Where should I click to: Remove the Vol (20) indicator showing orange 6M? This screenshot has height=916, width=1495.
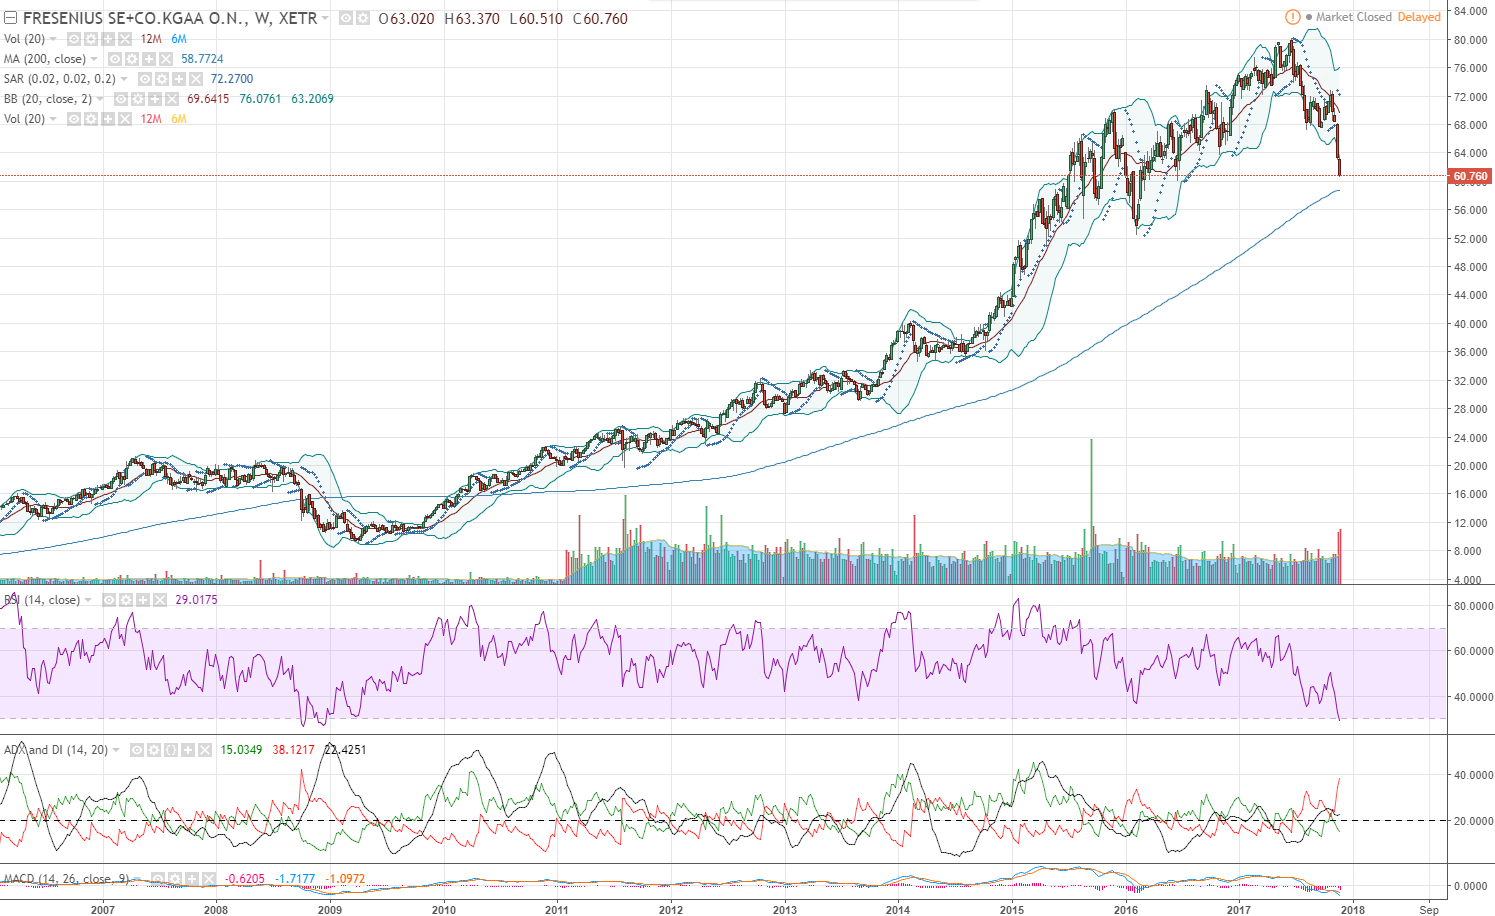point(125,119)
